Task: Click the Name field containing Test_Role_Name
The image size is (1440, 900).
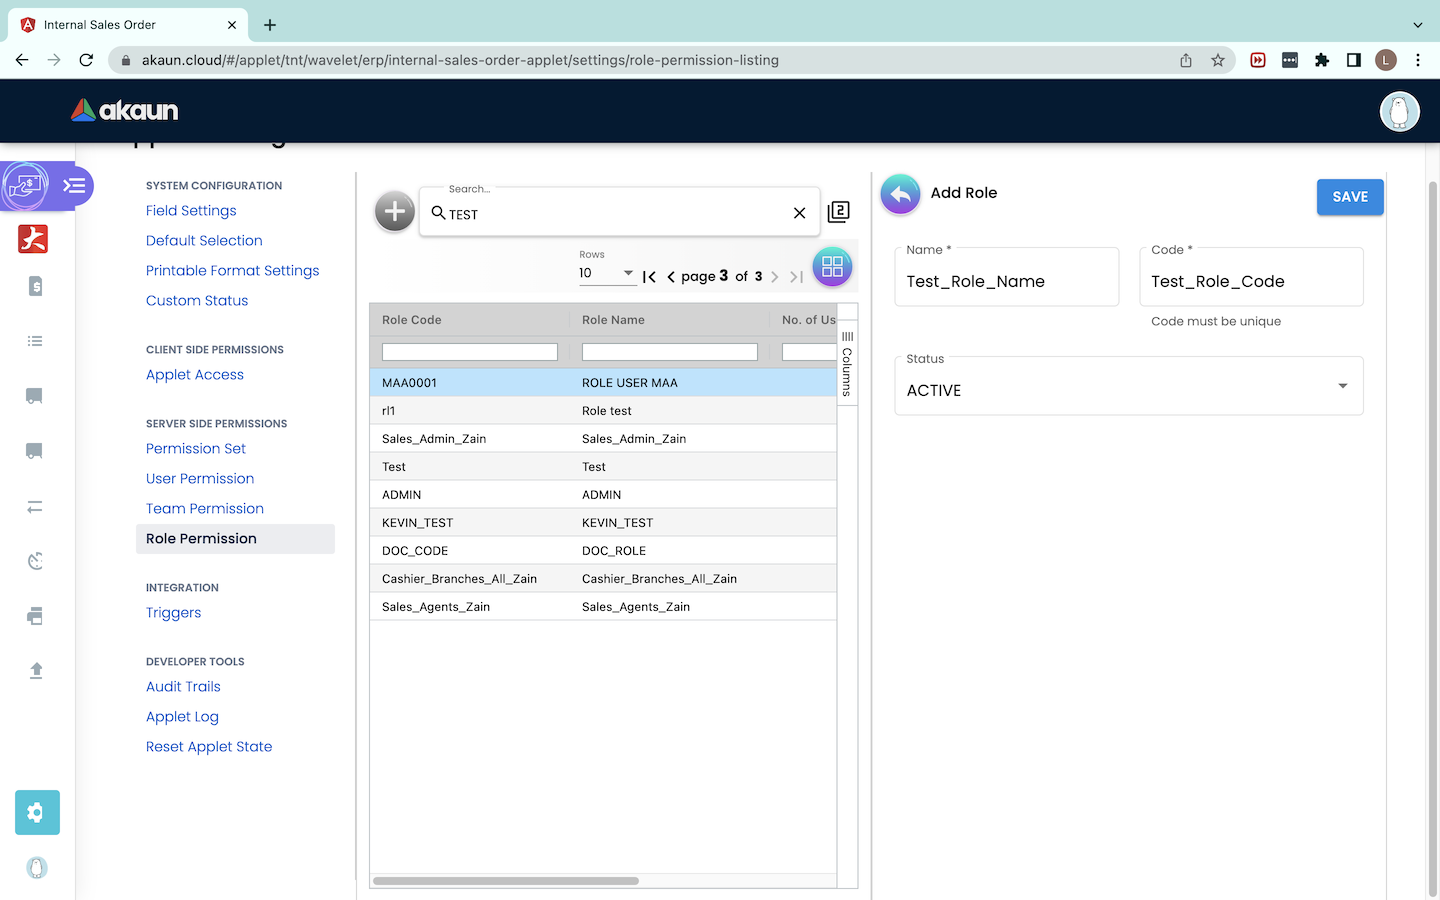Action: click(x=1006, y=282)
